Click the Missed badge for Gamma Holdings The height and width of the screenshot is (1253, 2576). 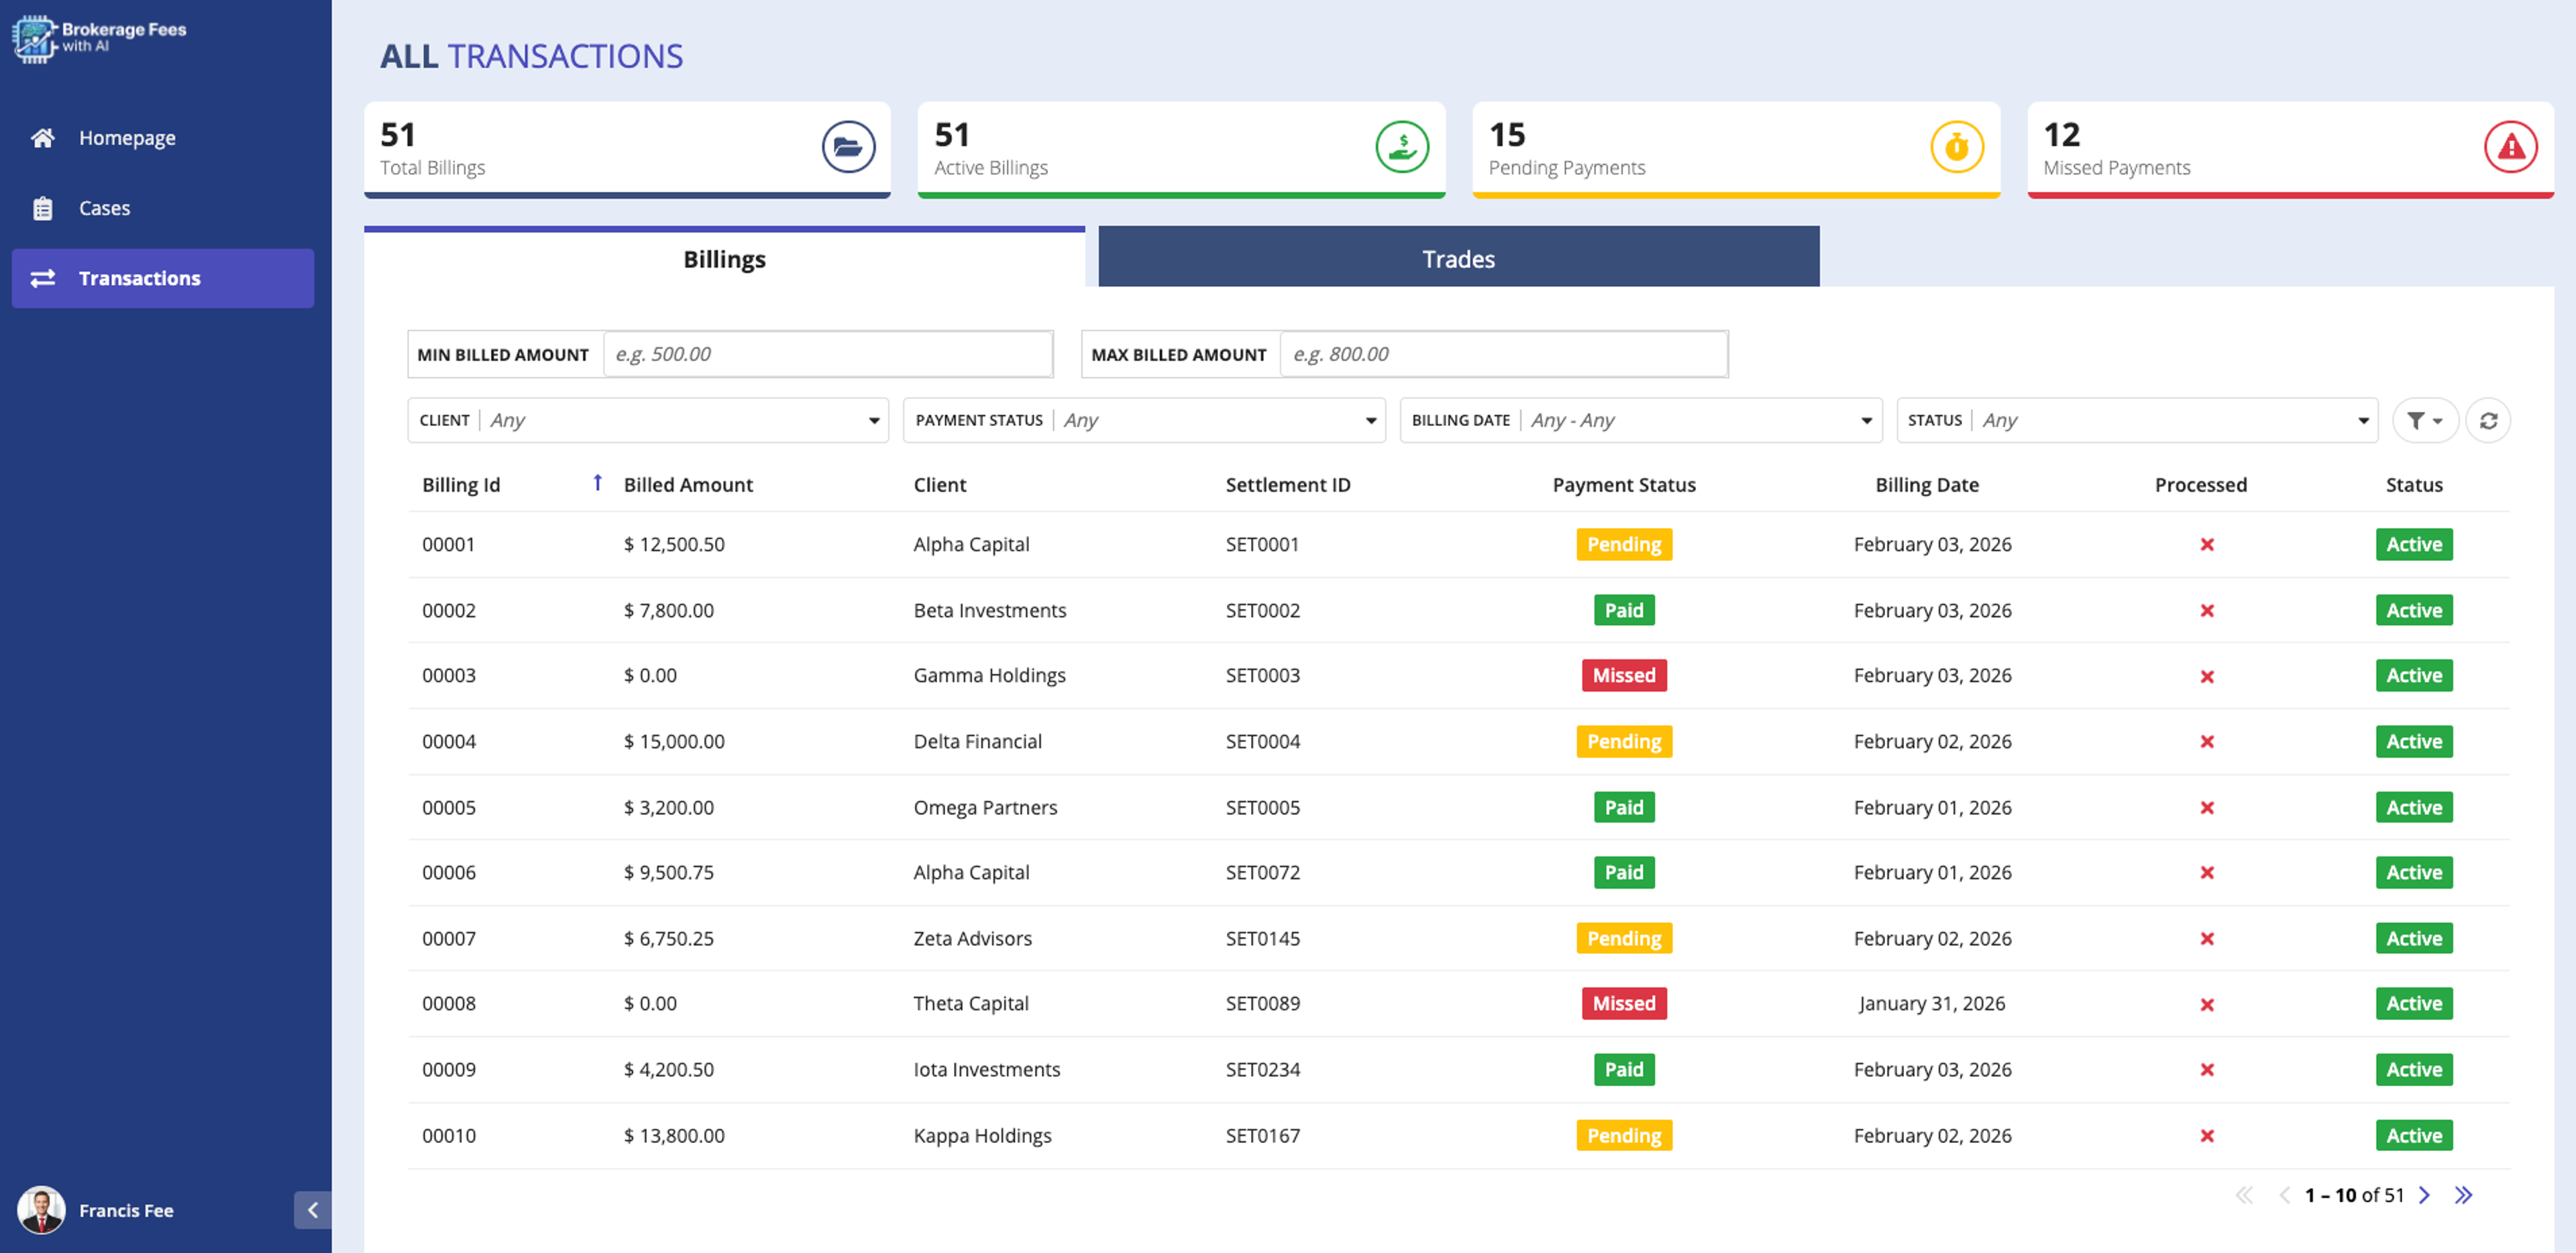pyautogui.click(x=1624, y=675)
